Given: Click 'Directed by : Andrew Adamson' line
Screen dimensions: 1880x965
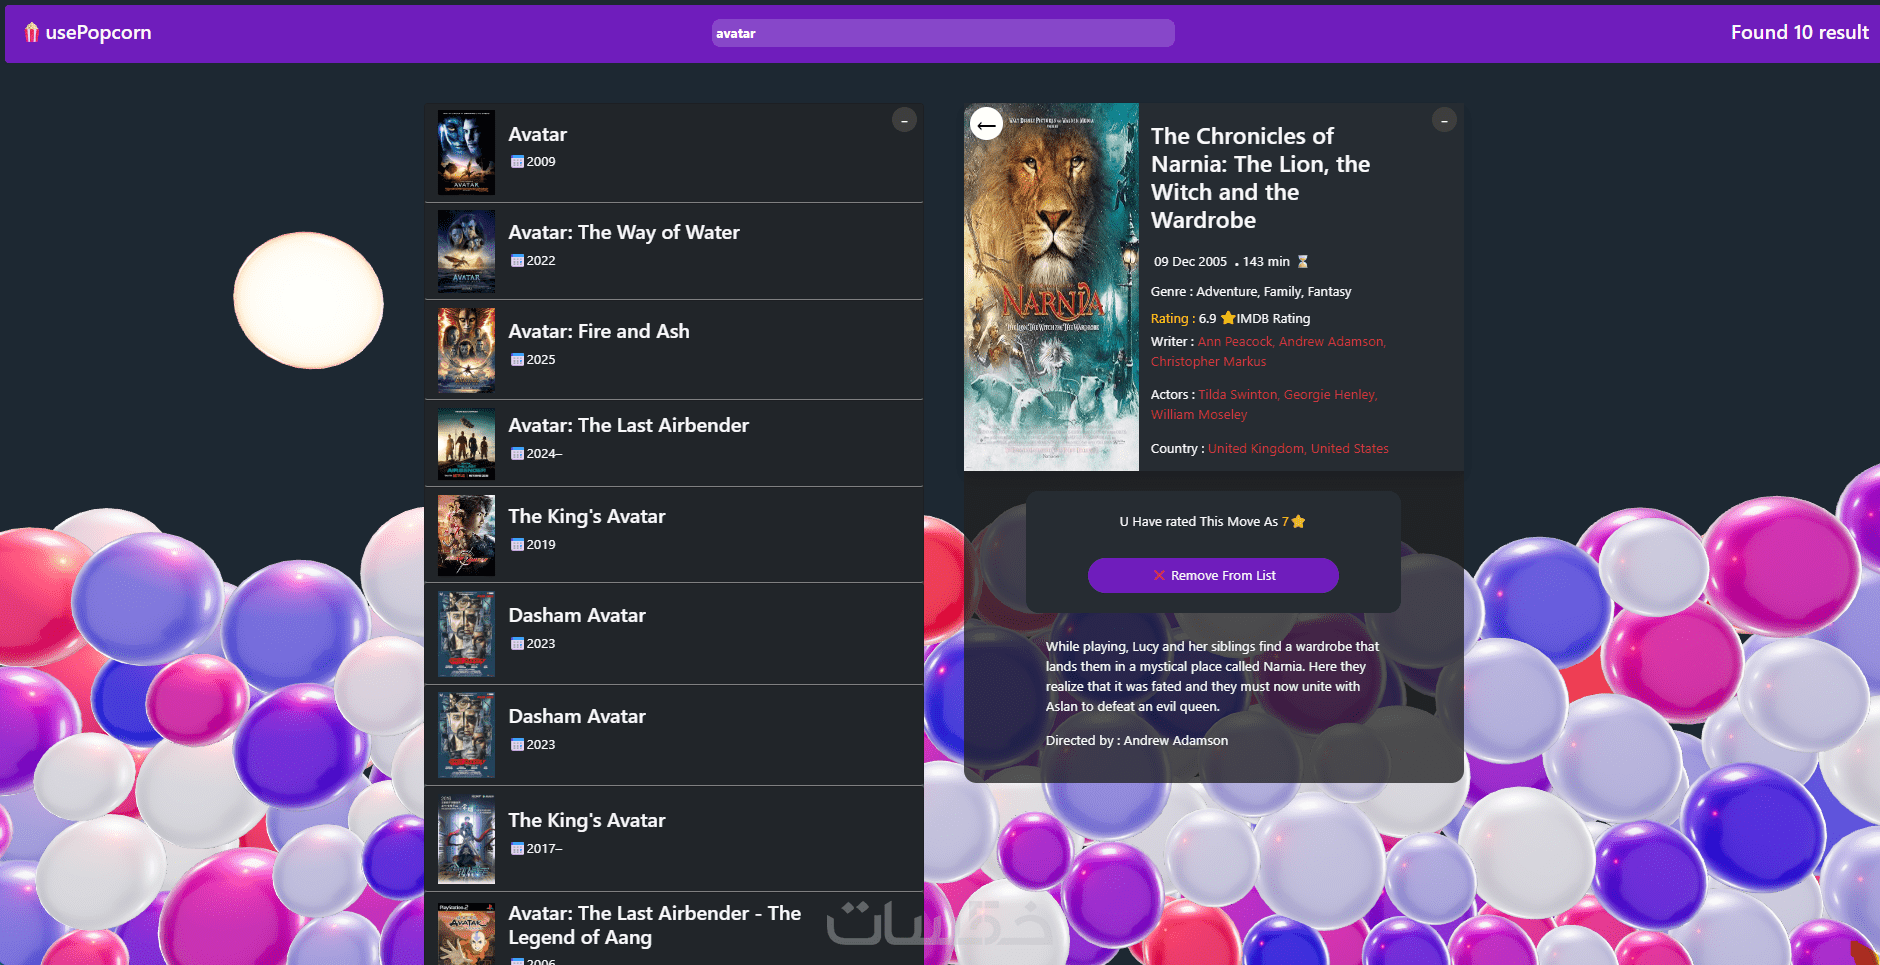Looking at the screenshot, I should 1137,741.
